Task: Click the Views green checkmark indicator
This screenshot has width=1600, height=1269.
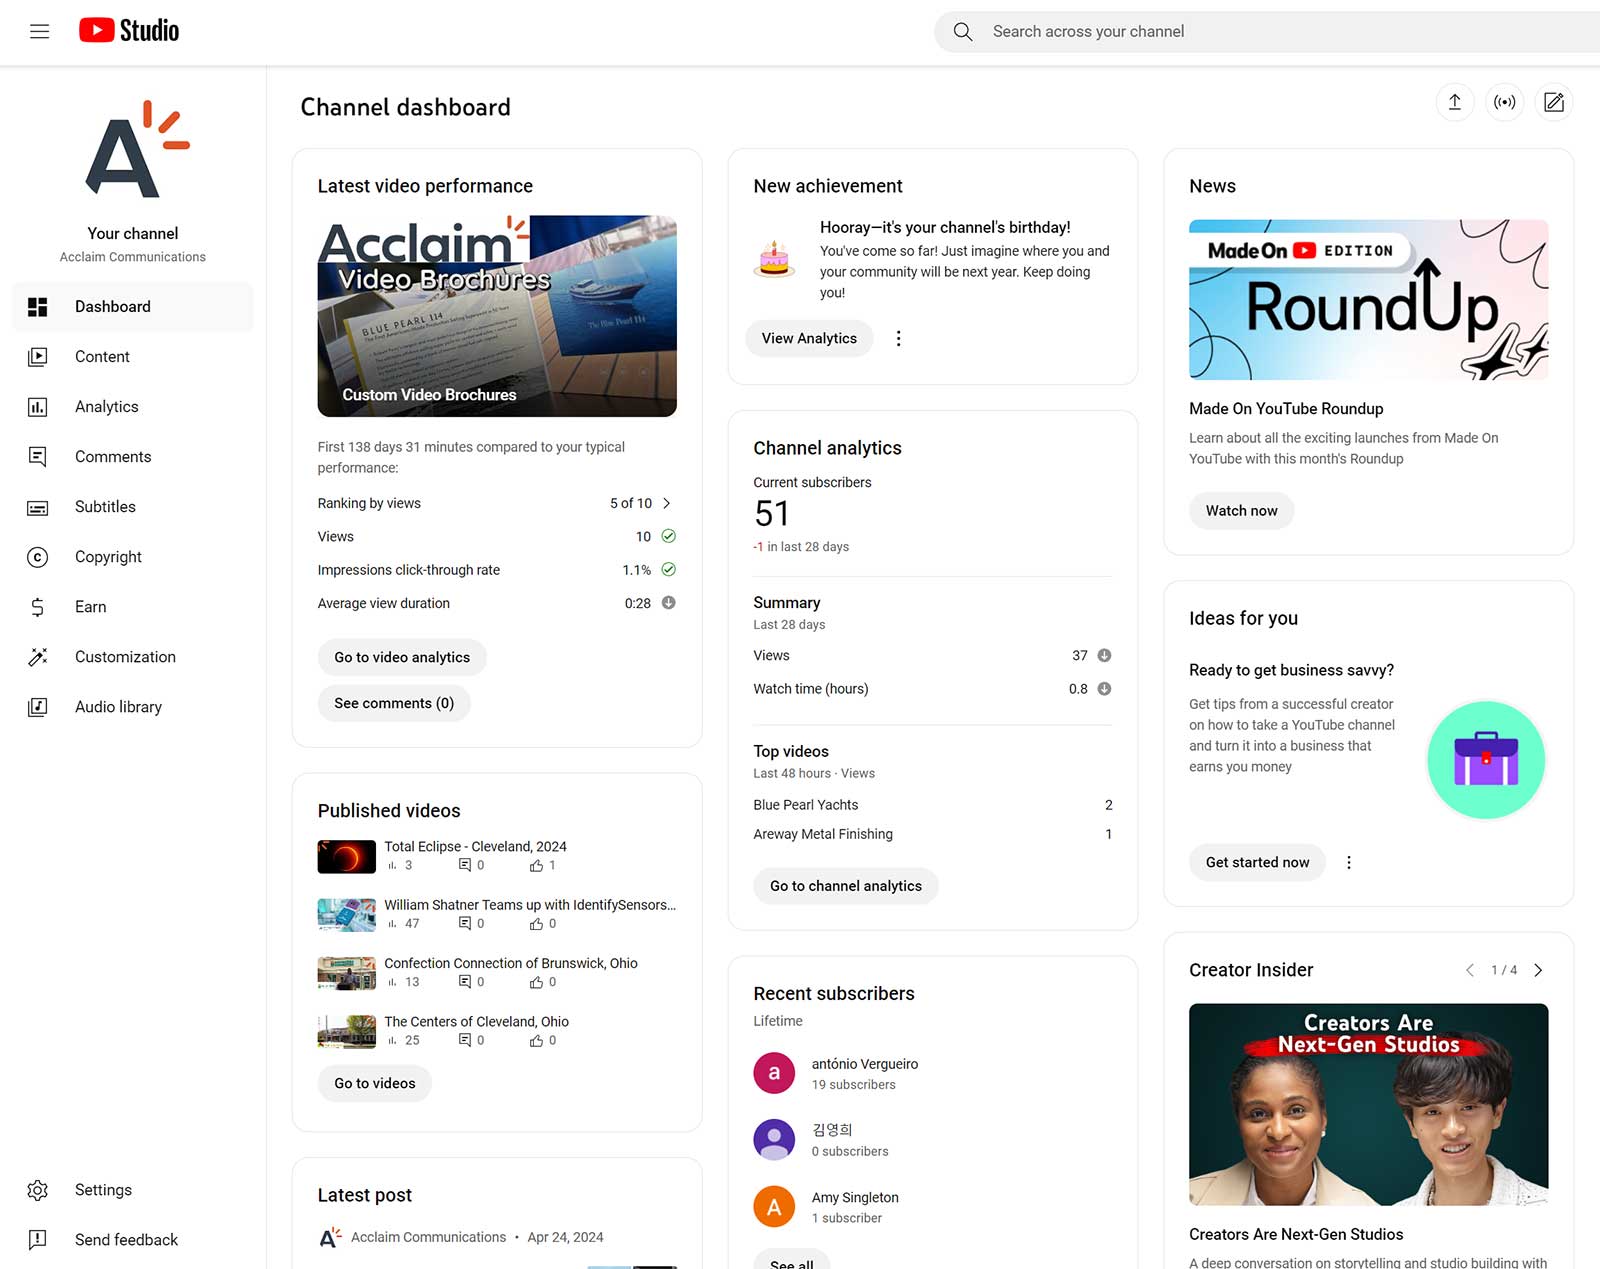Action: tap(669, 536)
